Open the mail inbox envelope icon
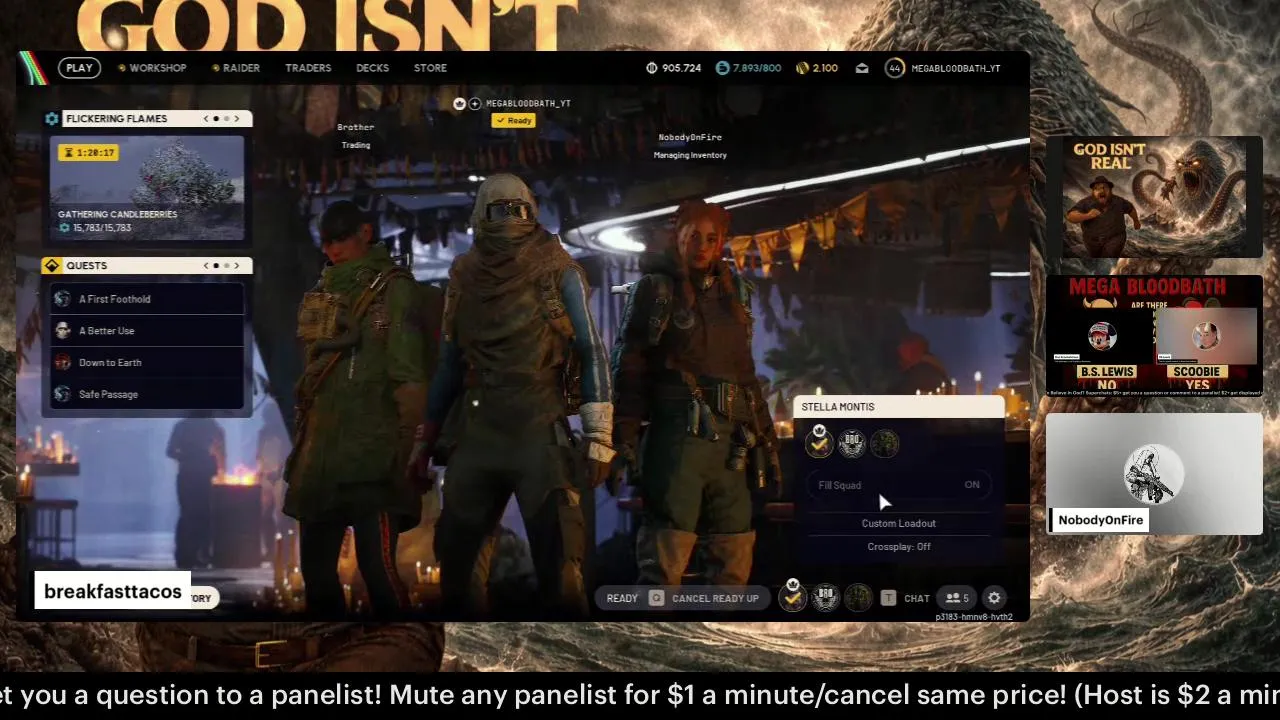Viewport: 1280px width, 720px height. (x=862, y=68)
